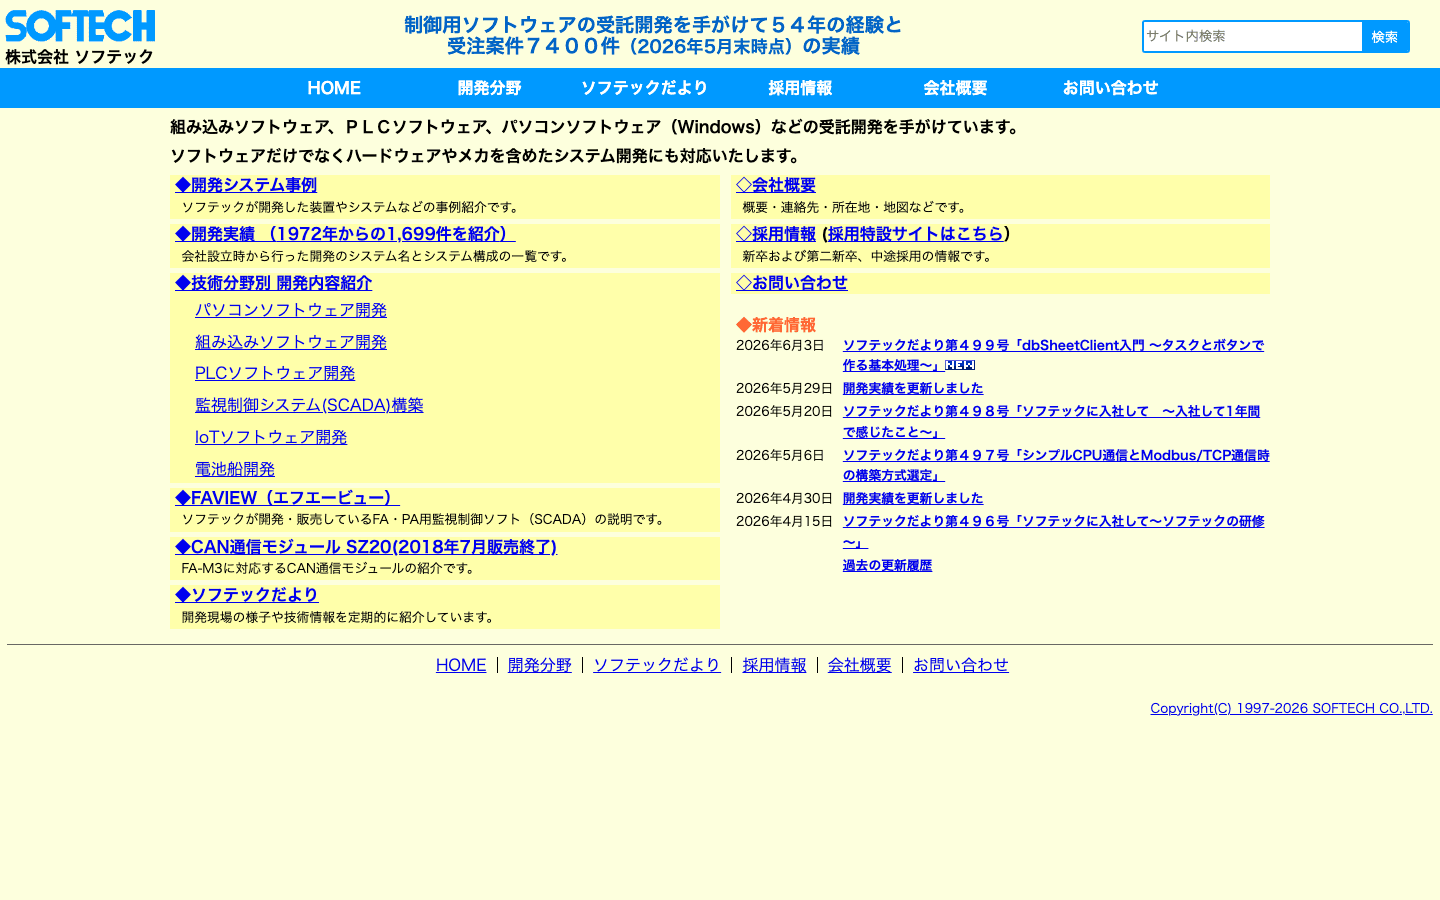This screenshot has height=900, width=1440.
Task: Click the NEW badge beside the 第４９９号 news item
Action: pyautogui.click(x=960, y=366)
